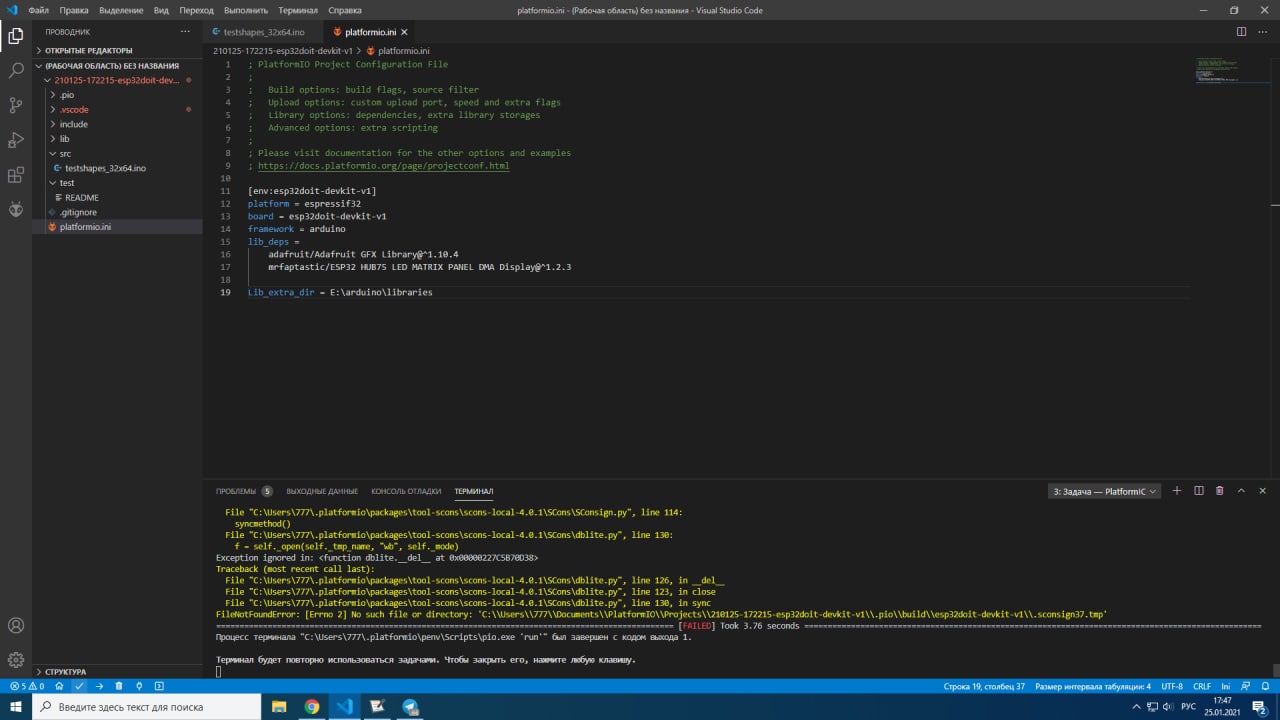
Task: Split the terminal panel
Action: click(x=1198, y=491)
